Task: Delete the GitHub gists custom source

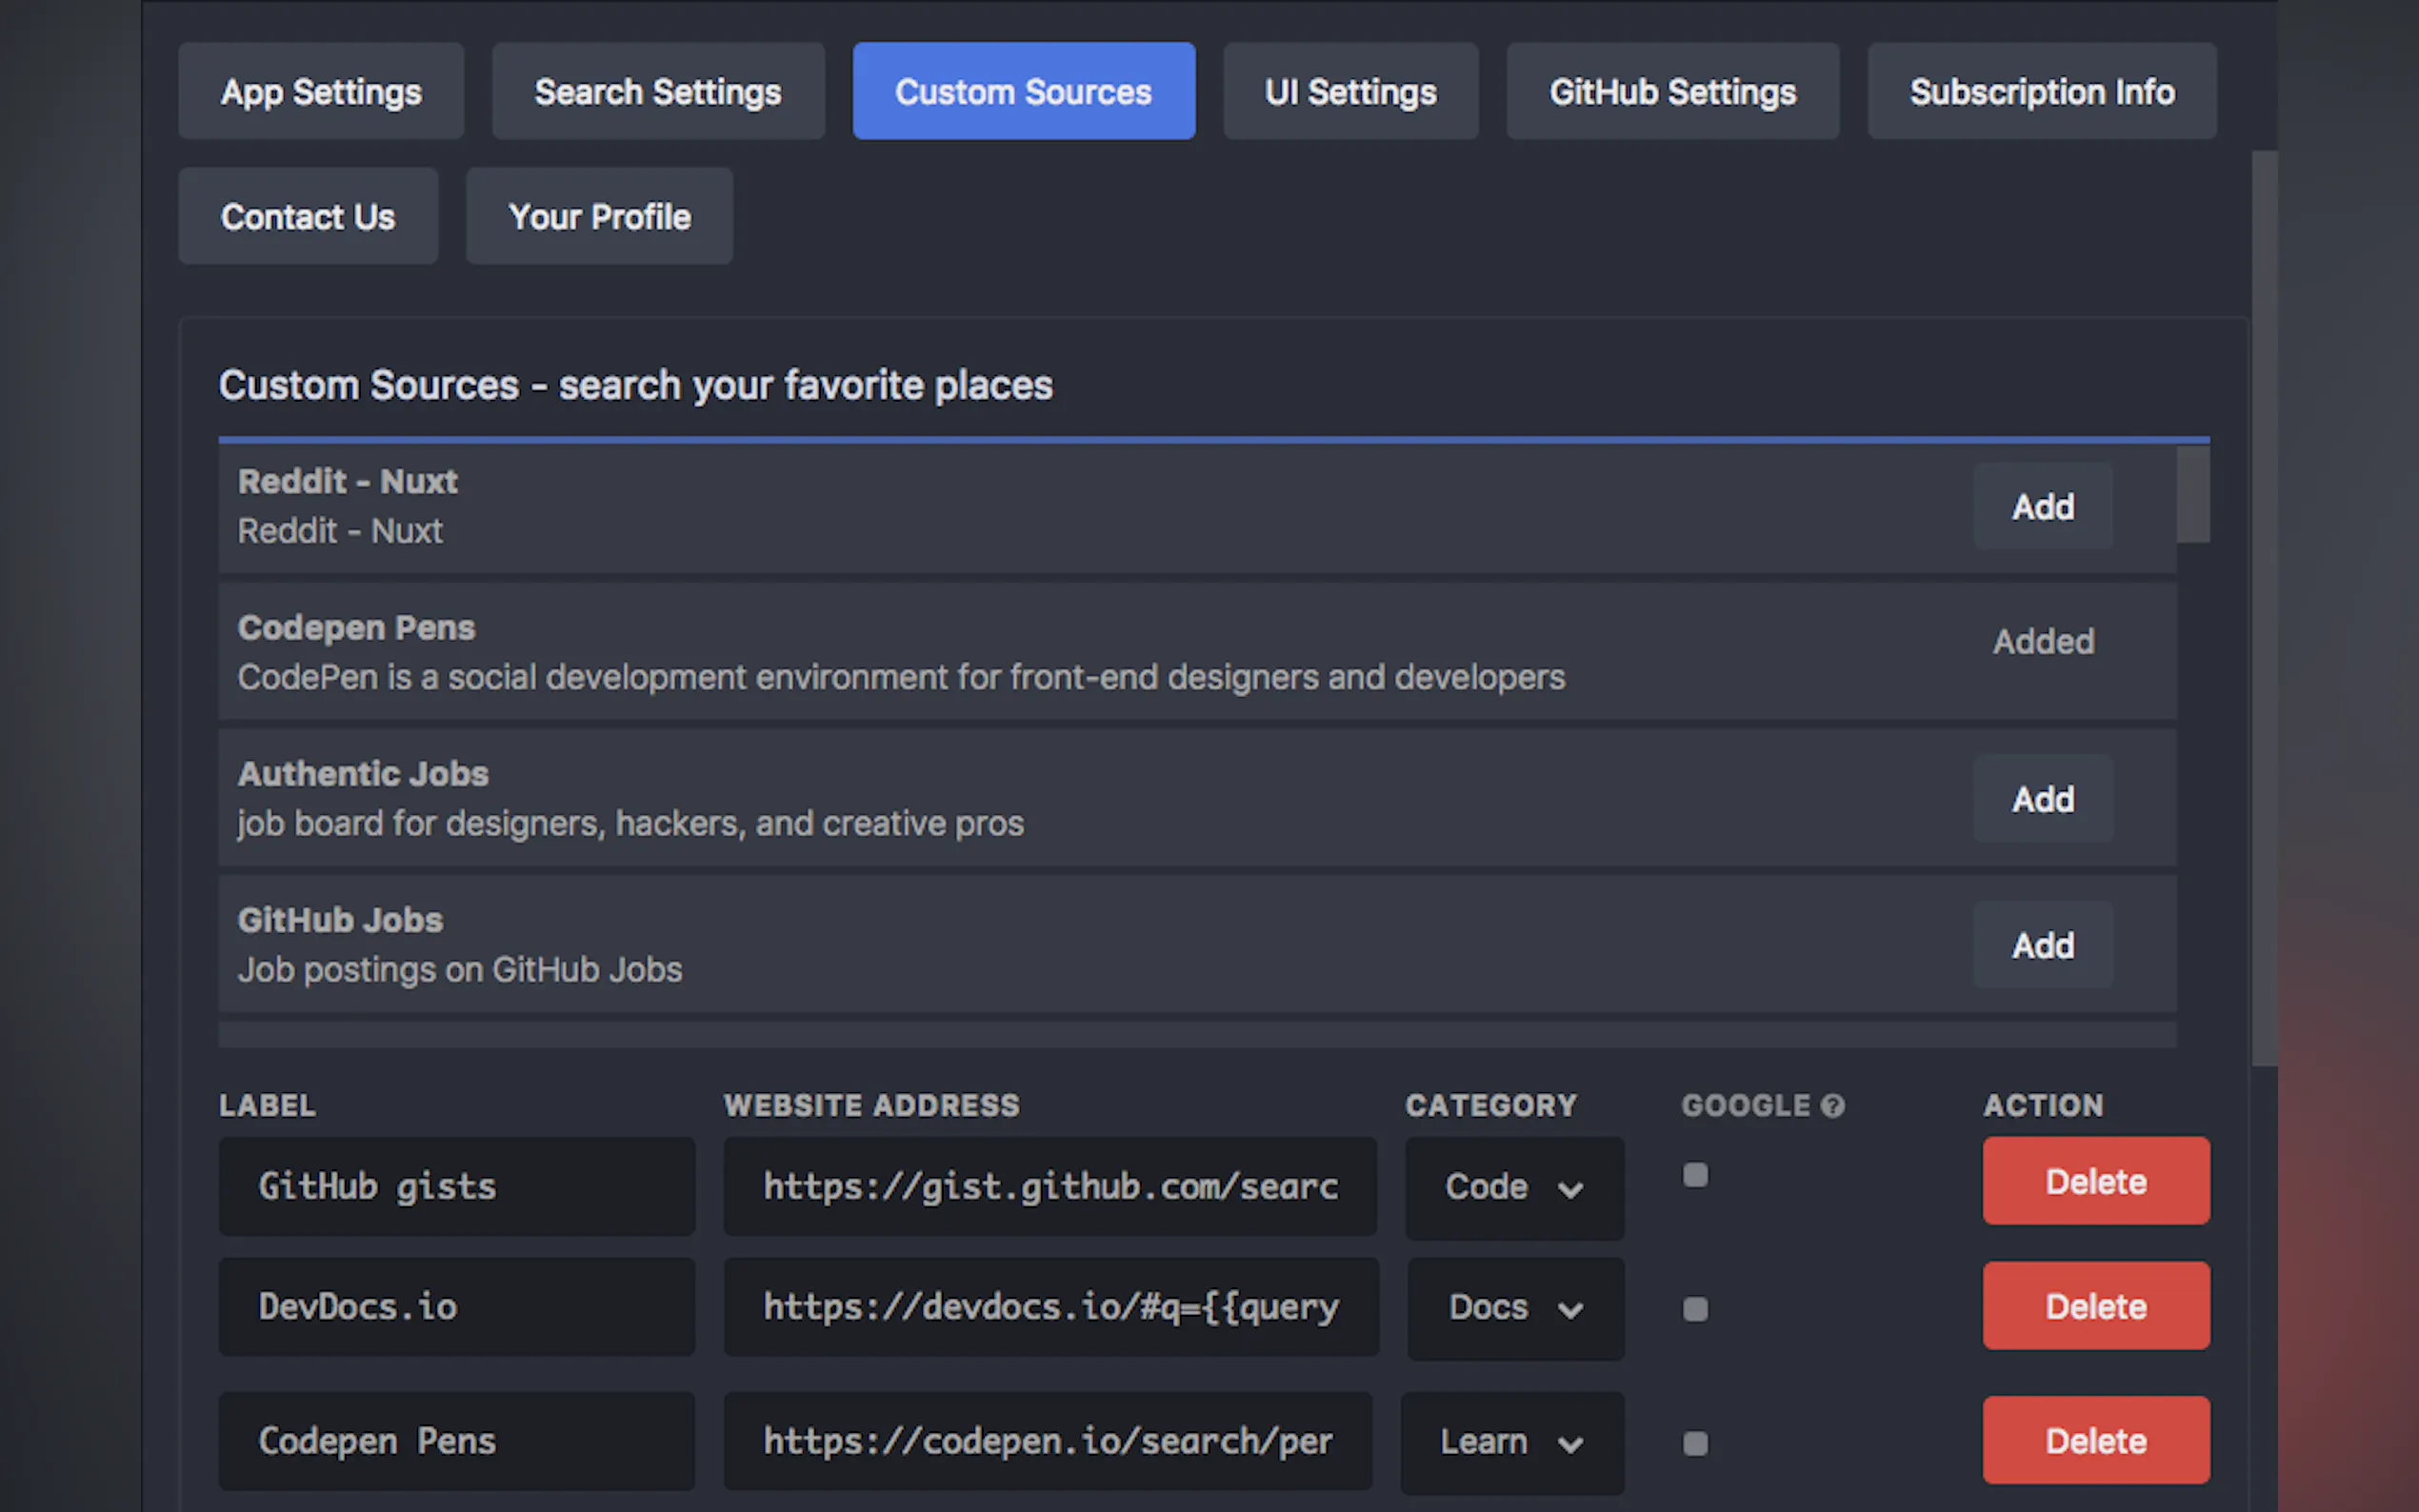Action: [2095, 1181]
